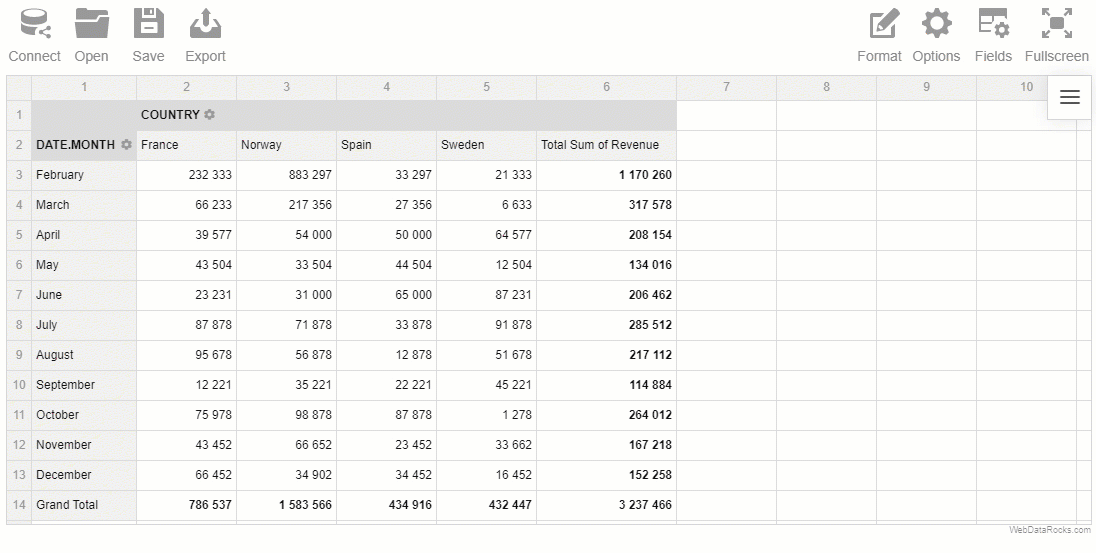Select the France column header
The width and height of the screenshot is (1096, 553).
(187, 145)
